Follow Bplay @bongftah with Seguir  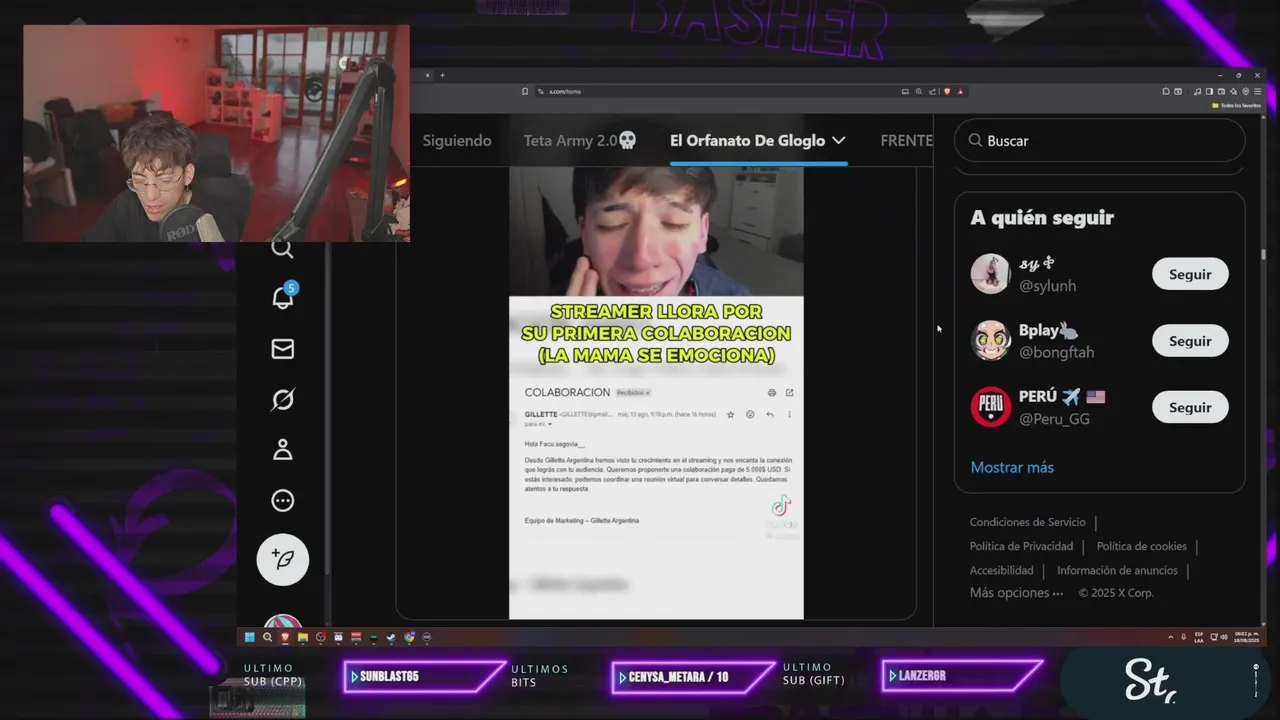[1190, 341]
